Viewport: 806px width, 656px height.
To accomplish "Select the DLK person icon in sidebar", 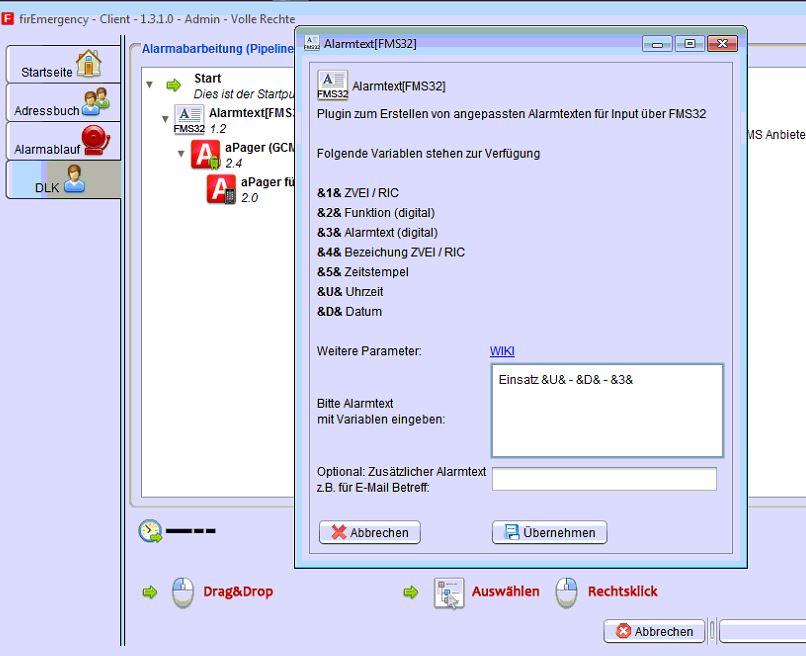I will point(74,179).
